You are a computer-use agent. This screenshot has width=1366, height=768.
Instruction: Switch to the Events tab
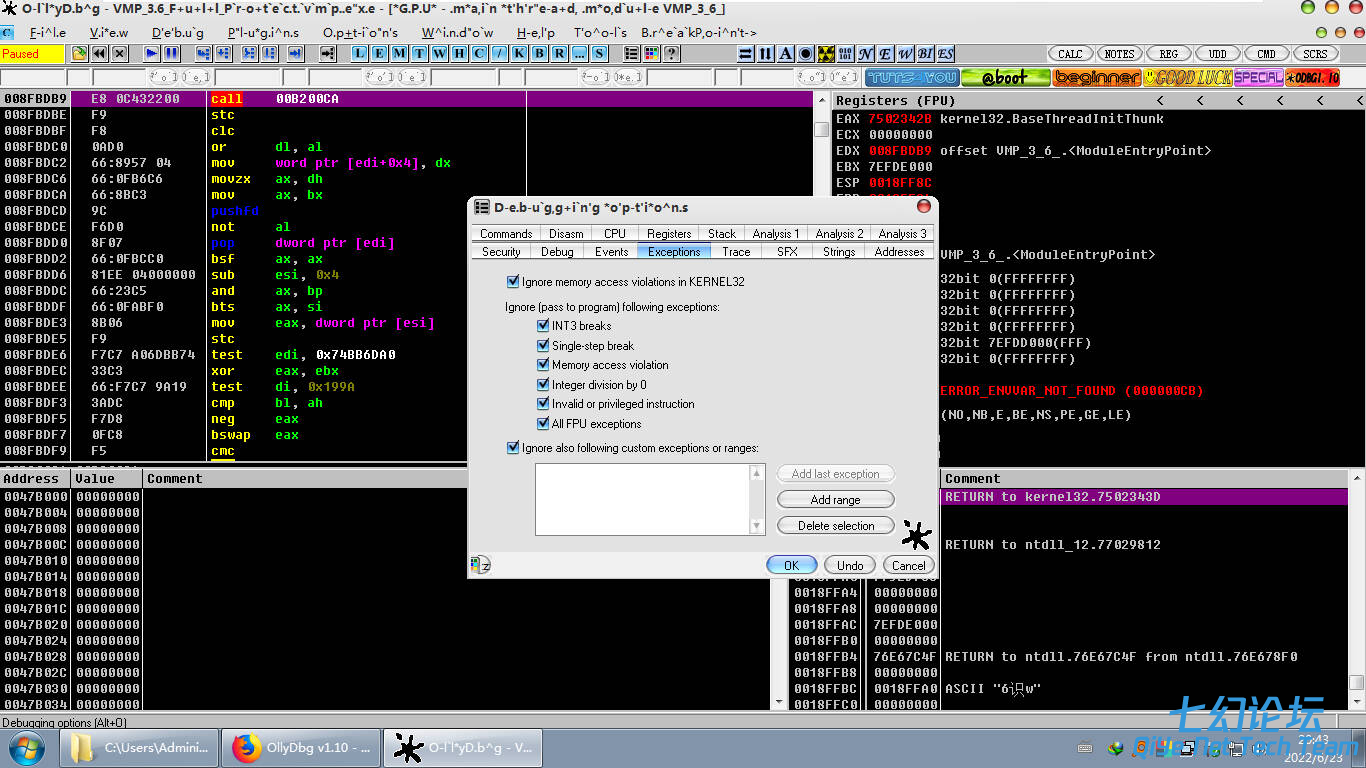tap(612, 252)
